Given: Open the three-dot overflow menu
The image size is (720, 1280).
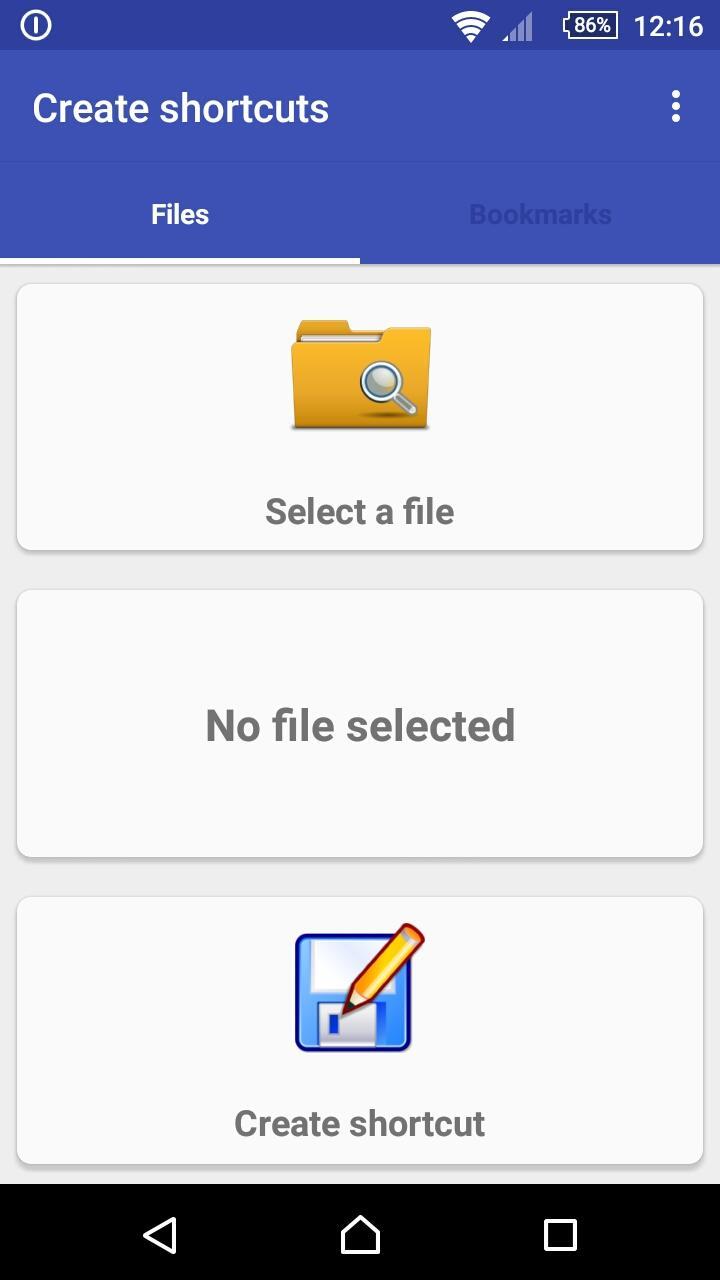Looking at the screenshot, I should click(676, 107).
